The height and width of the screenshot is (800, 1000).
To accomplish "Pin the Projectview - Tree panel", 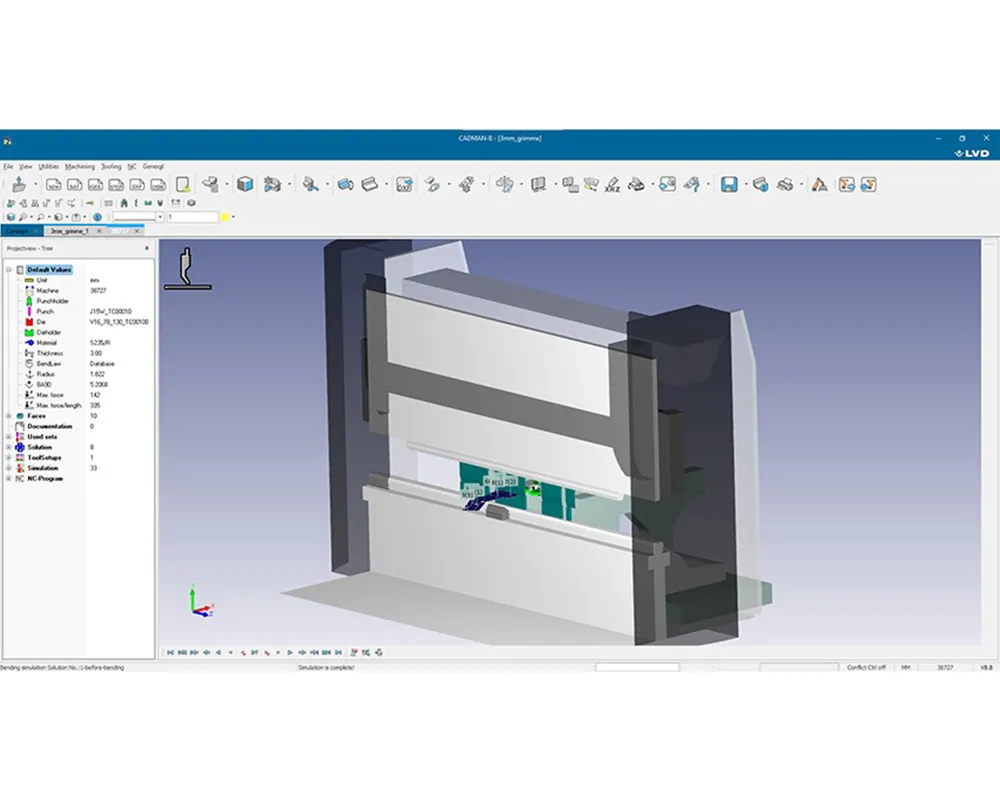I will coord(147,248).
